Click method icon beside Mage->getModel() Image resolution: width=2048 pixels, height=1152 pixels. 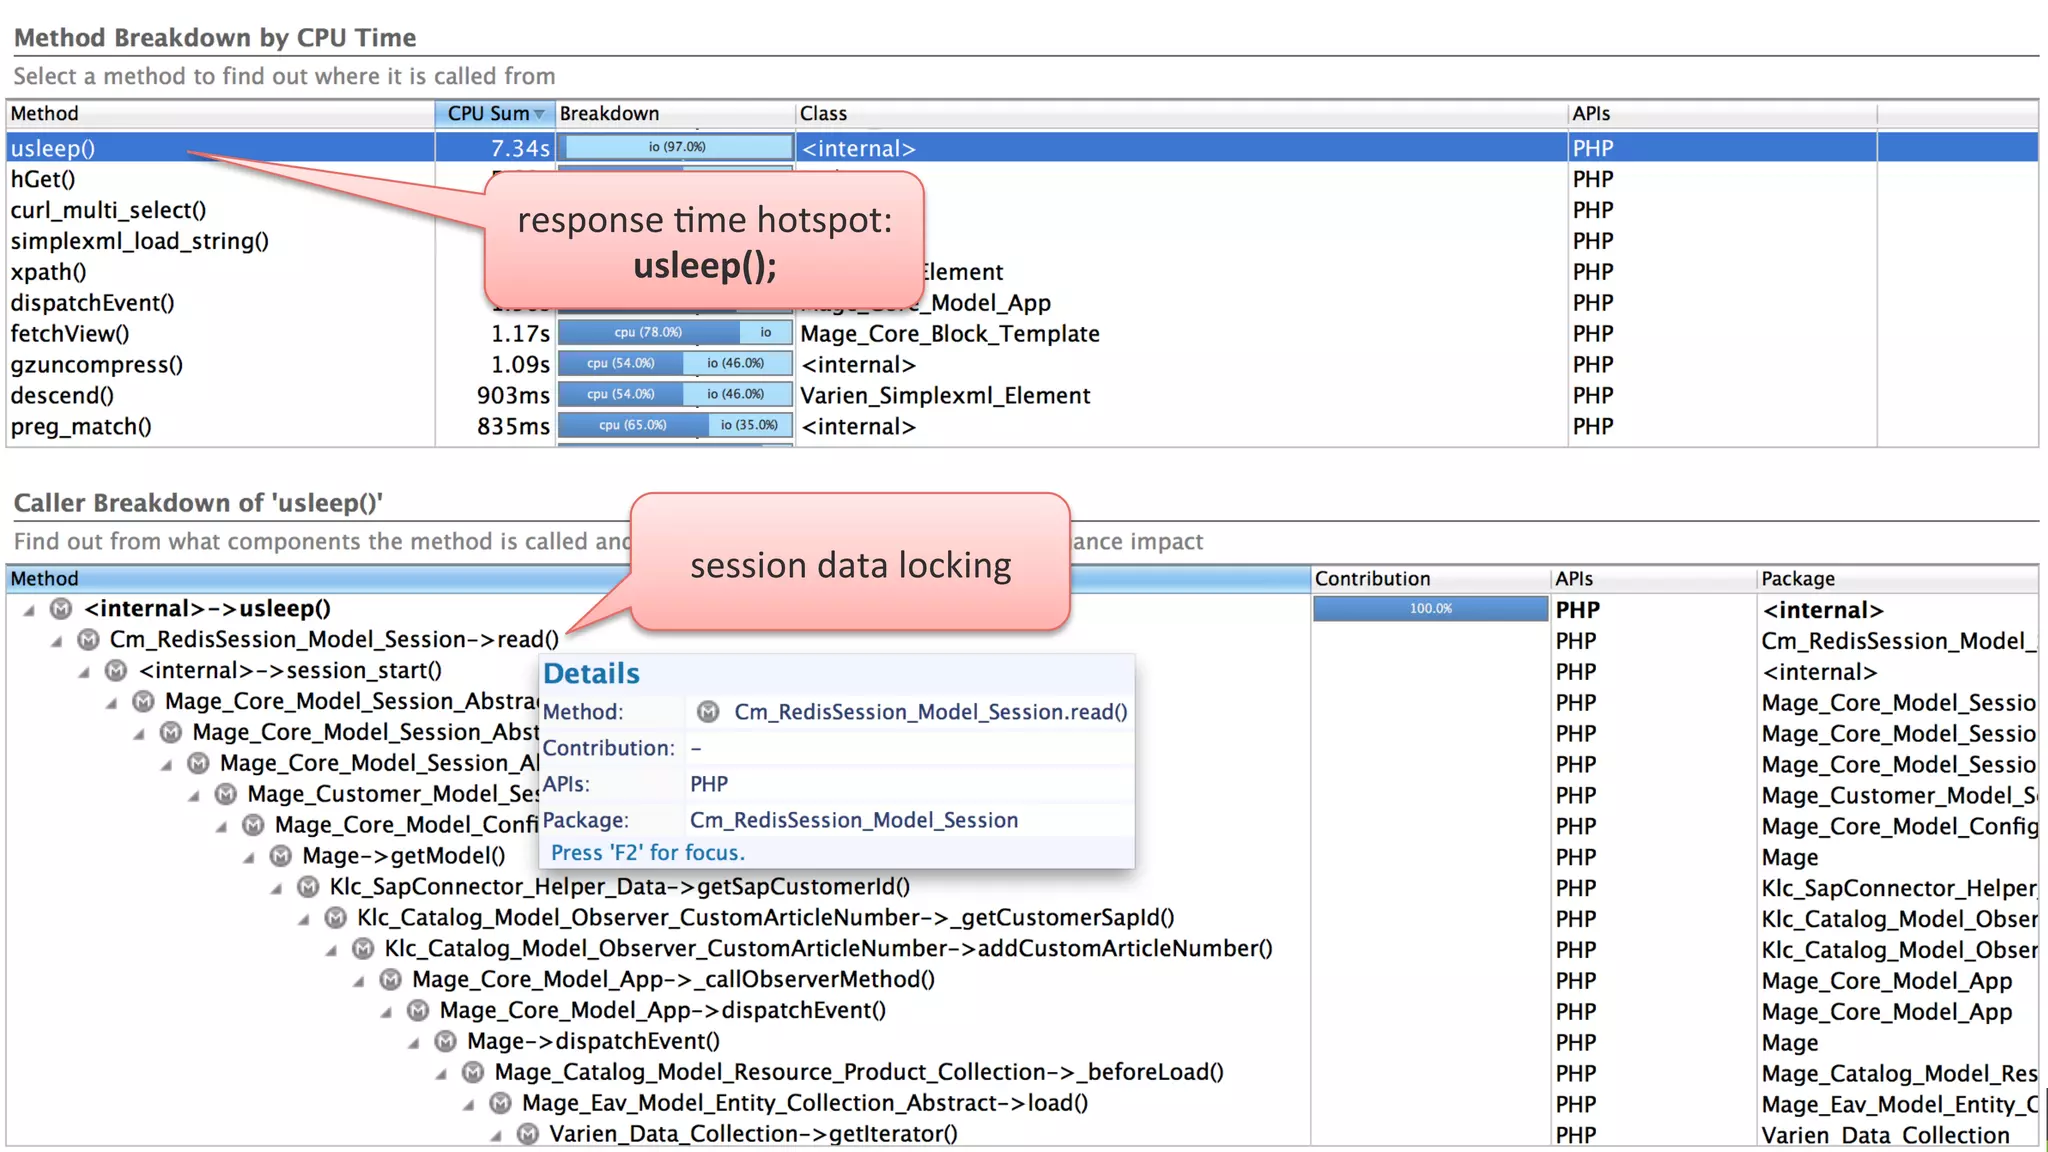(281, 856)
